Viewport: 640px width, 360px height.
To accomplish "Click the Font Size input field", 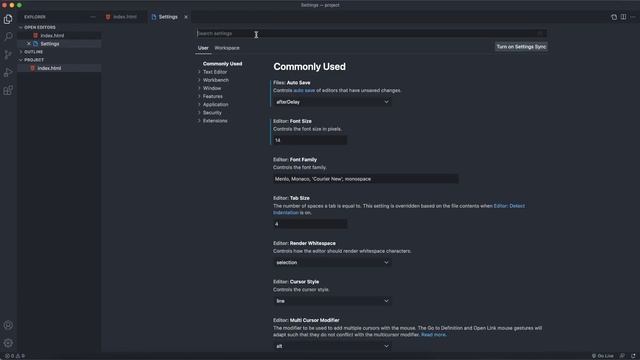I will click(310, 140).
